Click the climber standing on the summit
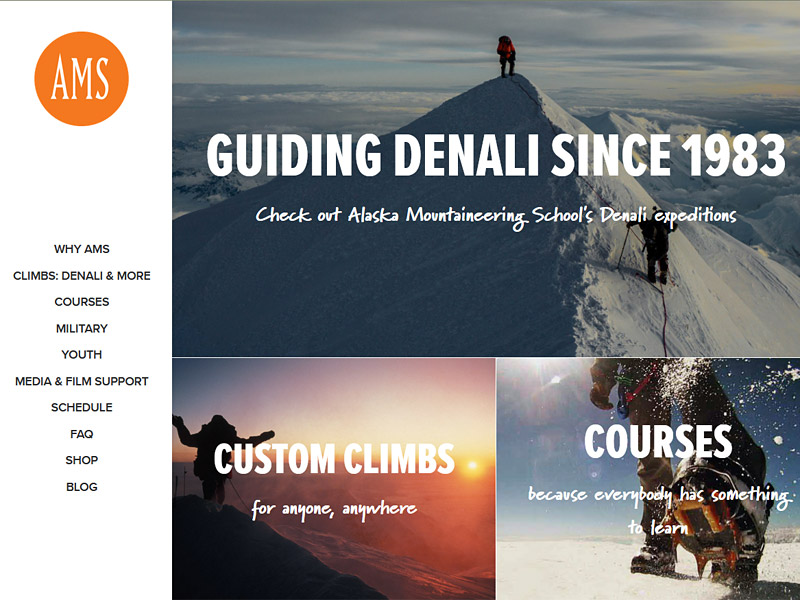800x600 pixels. tap(506, 56)
